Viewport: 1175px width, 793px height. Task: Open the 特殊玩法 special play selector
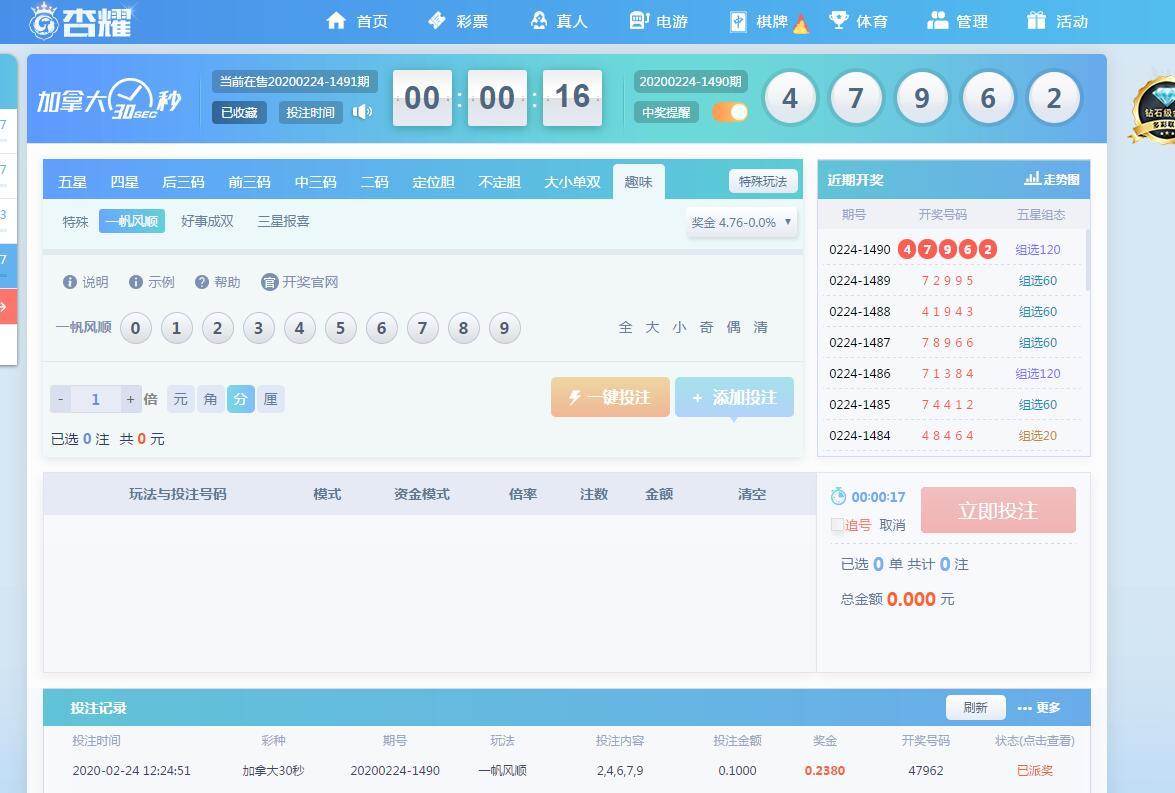763,181
